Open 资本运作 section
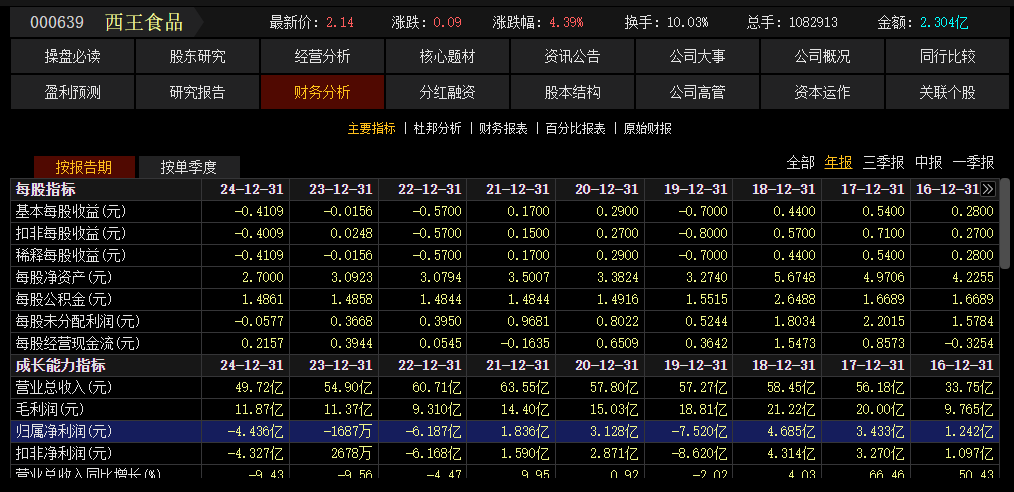Screen dimensions: 1014x492 click(822, 92)
